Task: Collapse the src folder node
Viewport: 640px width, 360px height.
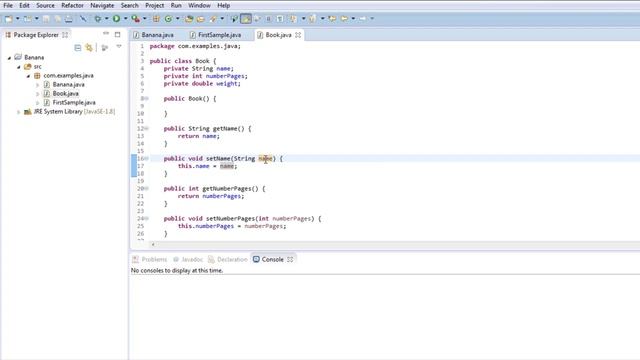Action: (x=19, y=67)
